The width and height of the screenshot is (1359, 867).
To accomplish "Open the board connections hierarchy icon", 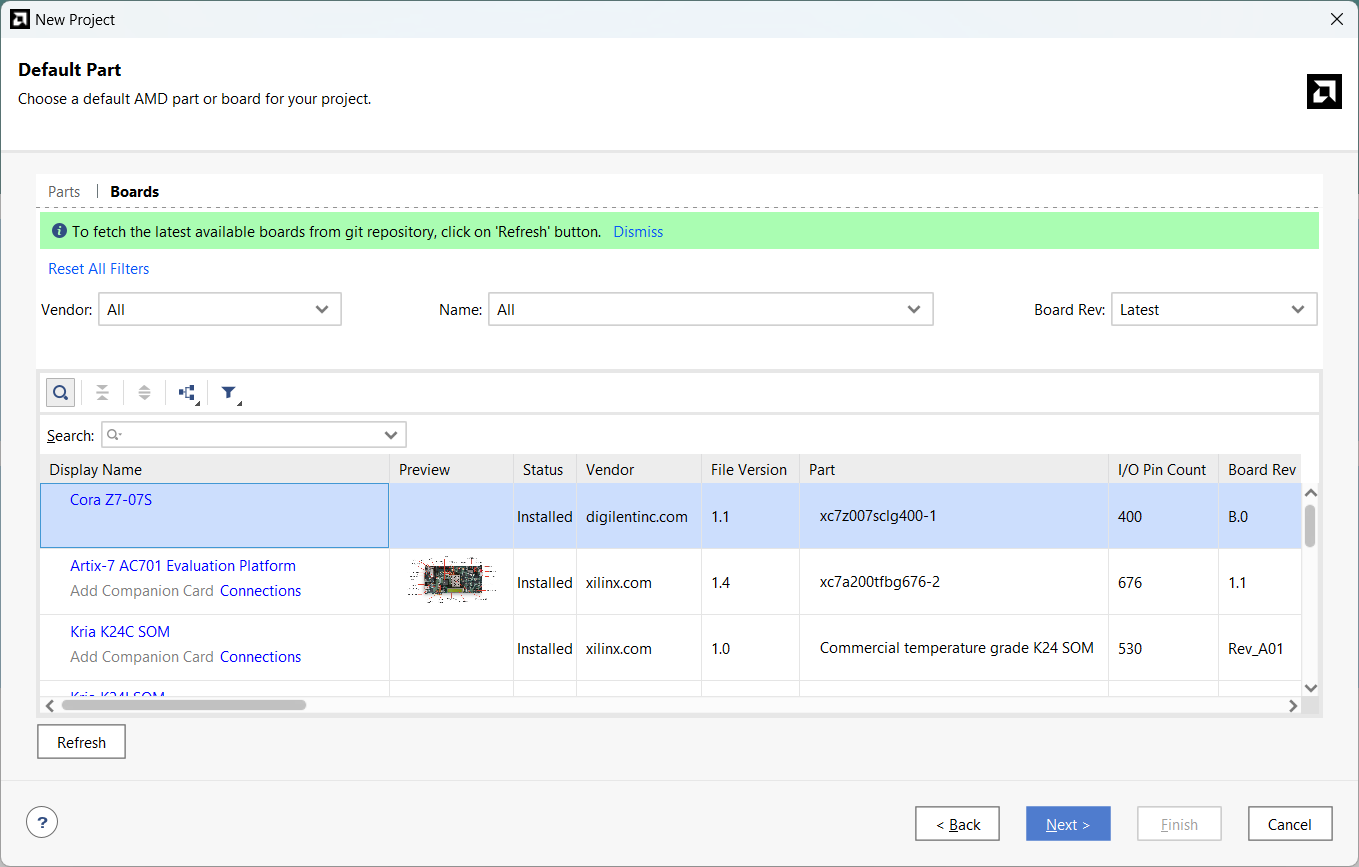I will pyautogui.click(x=188, y=393).
